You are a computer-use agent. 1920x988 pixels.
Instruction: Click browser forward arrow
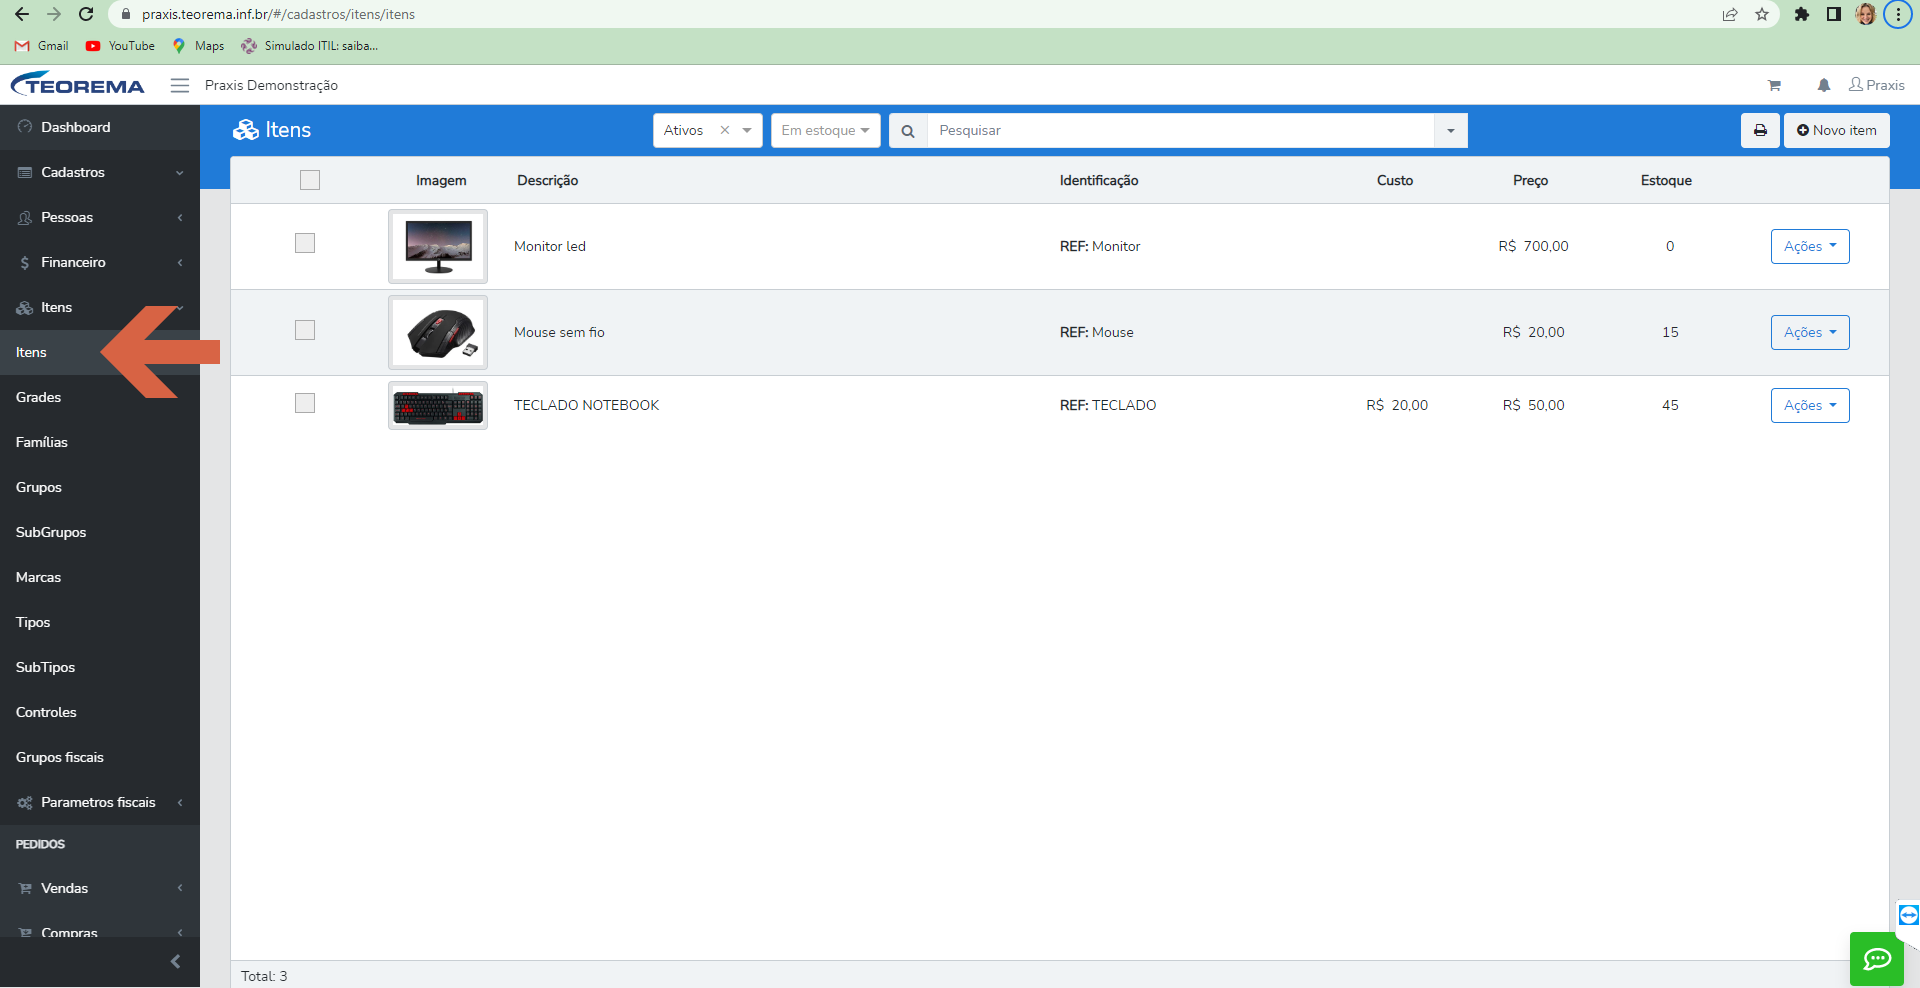pos(54,14)
